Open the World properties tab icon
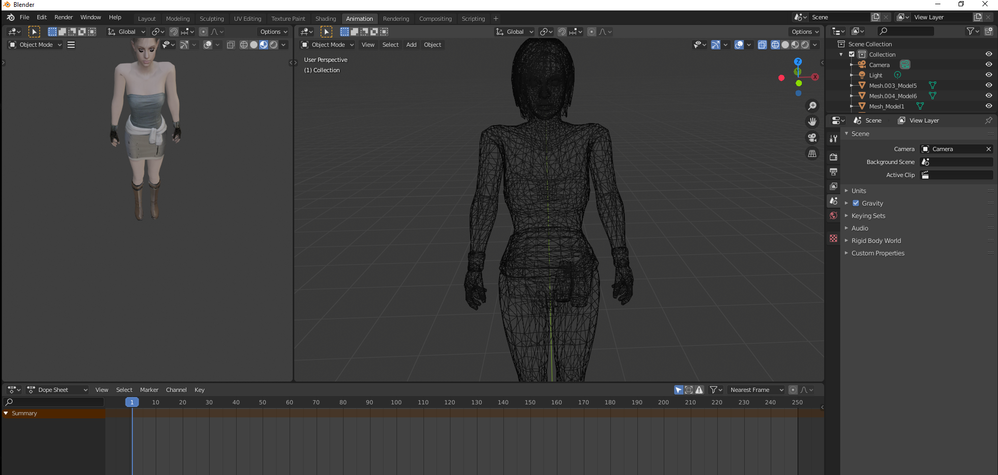Image resolution: width=998 pixels, height=475 pixels. (x=833, y=215)
